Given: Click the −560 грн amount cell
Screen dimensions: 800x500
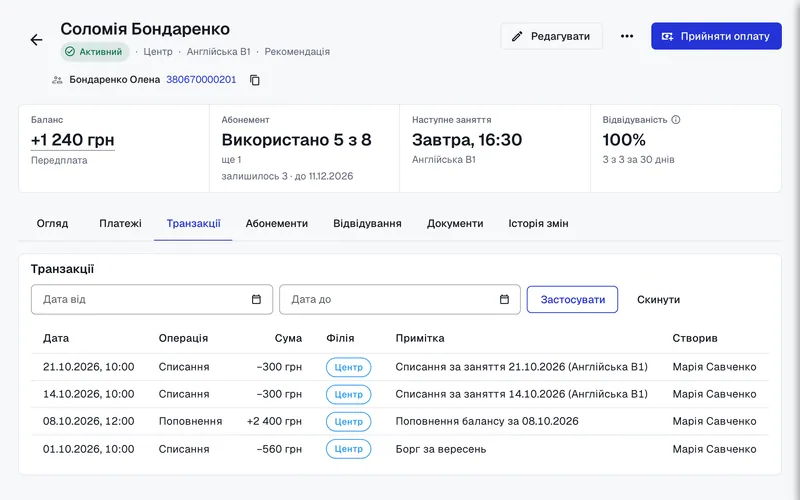Looking at the screenshot, I should (x=279, y=449).
